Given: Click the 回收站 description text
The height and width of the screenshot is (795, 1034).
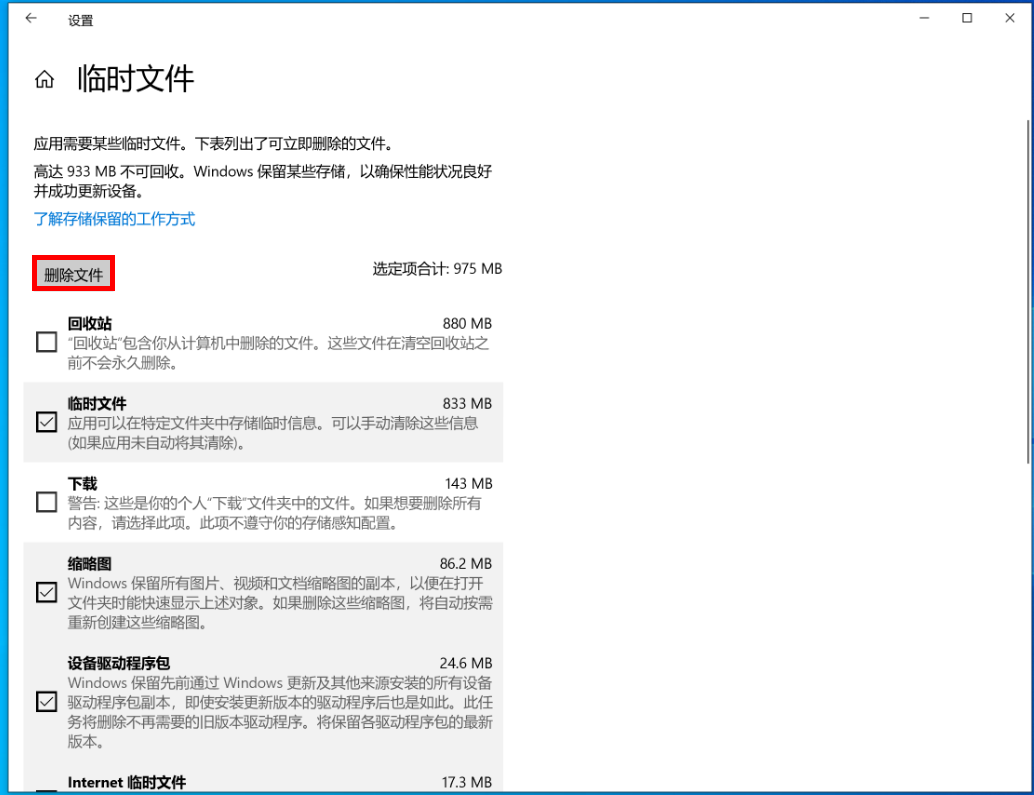Looking at the screenshot, I should coord(278,353).
